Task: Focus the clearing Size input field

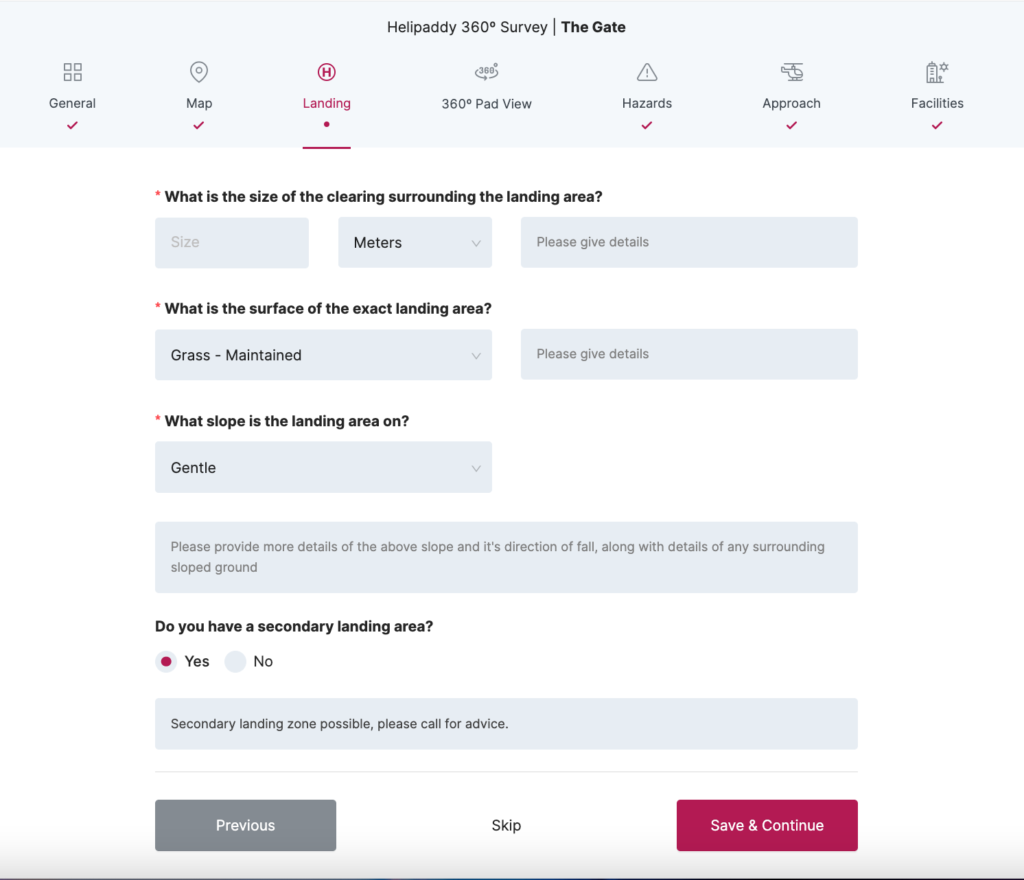Action: coord(231,243)
